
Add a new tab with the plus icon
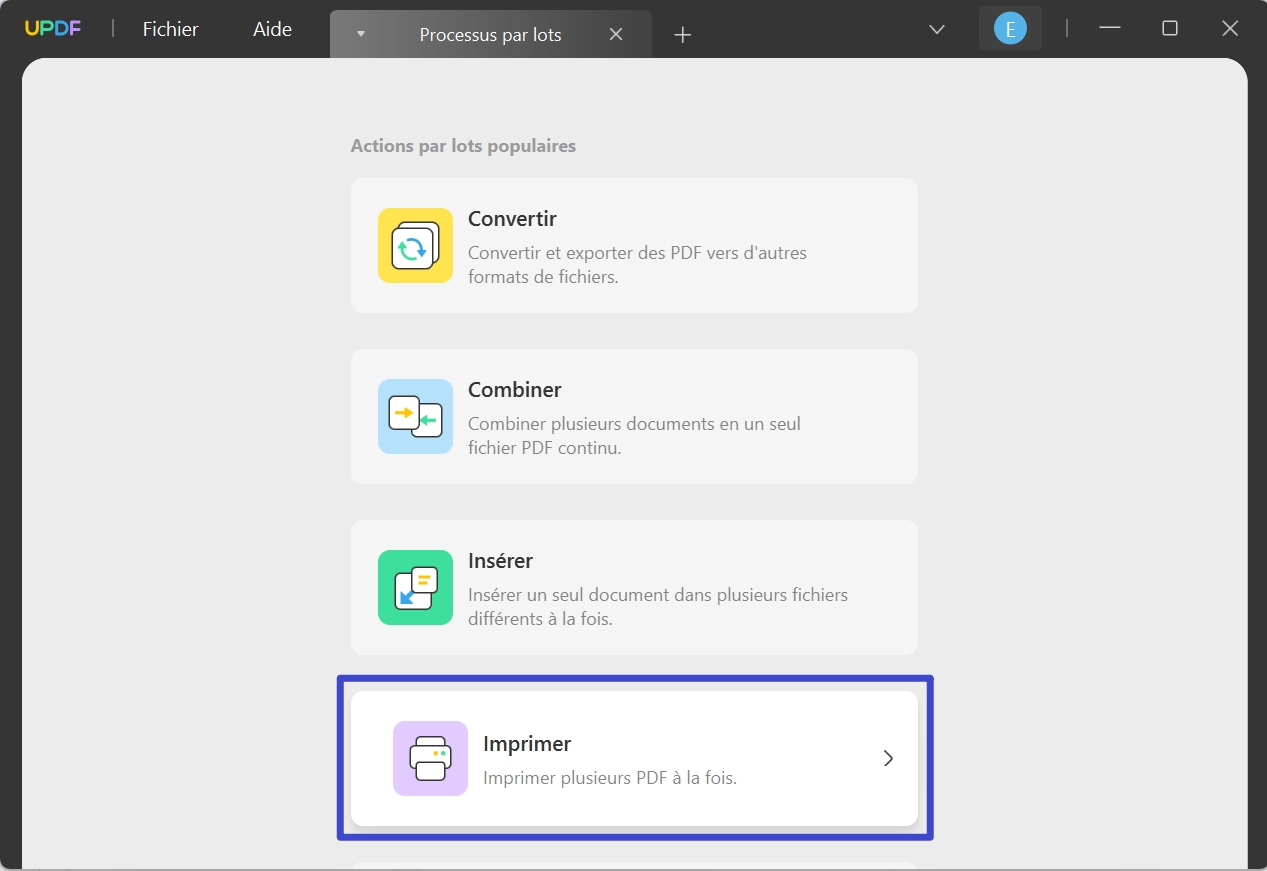tap(683, 35)
